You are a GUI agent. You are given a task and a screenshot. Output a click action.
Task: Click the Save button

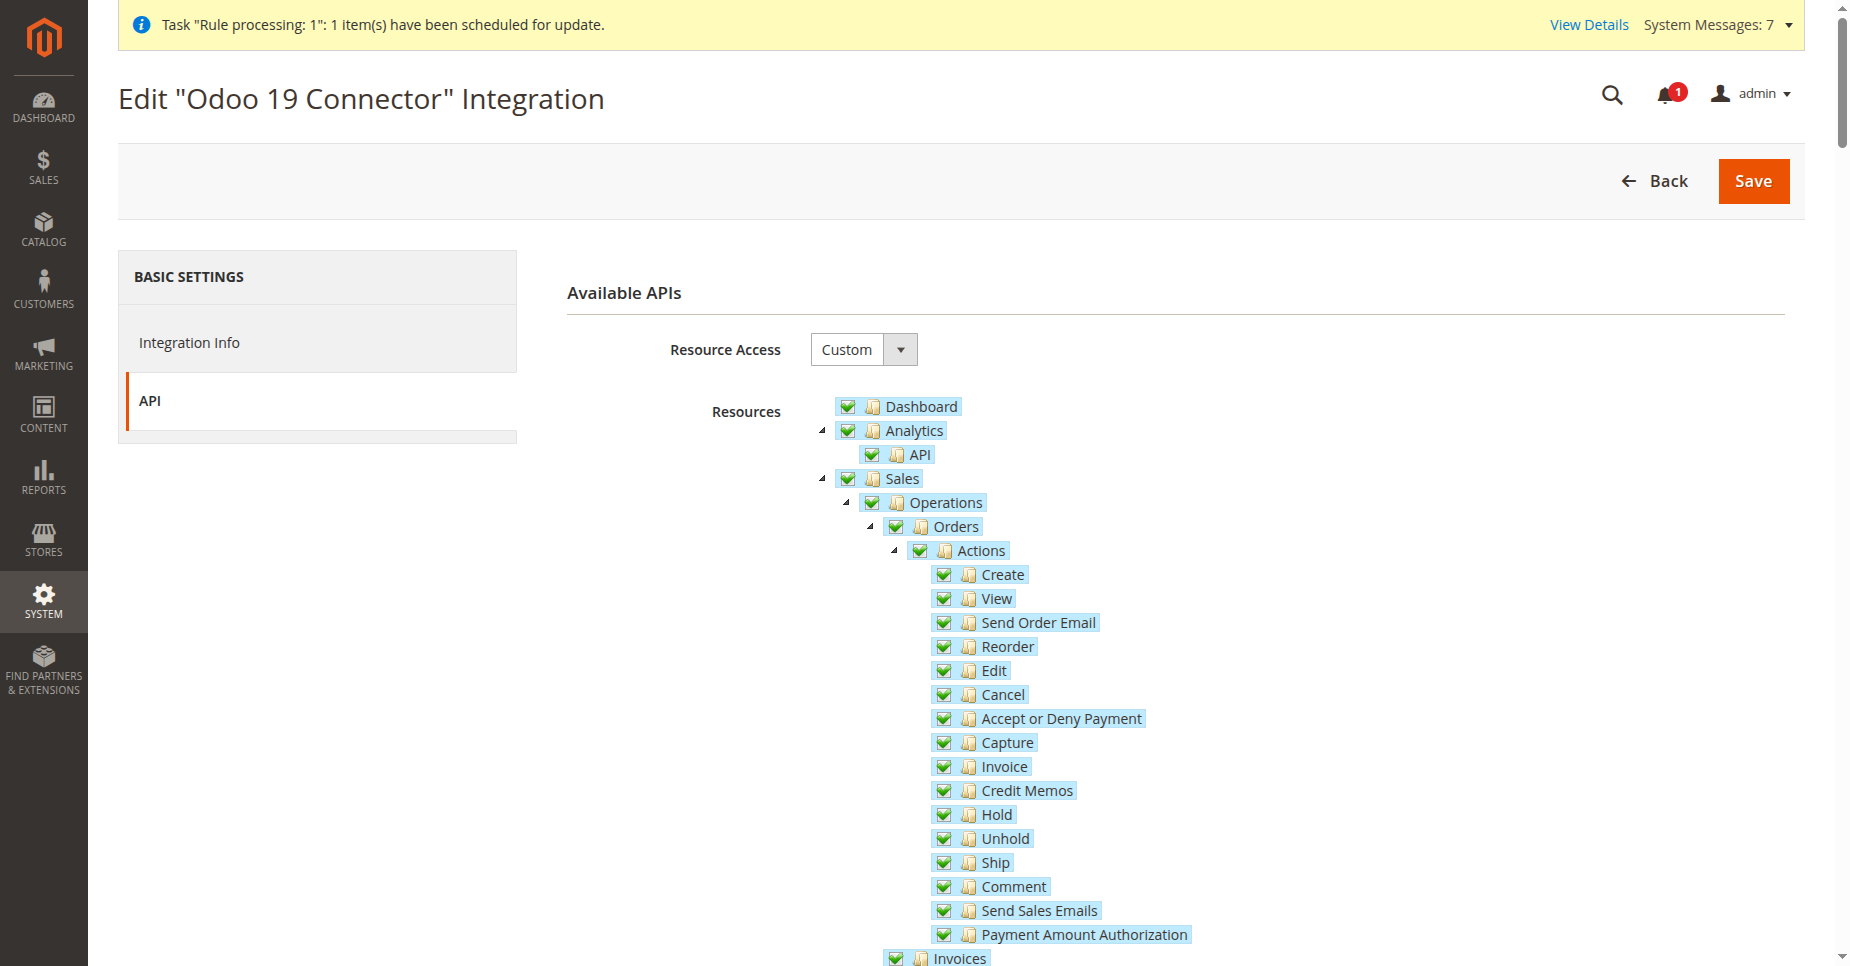pos(1754,181)
